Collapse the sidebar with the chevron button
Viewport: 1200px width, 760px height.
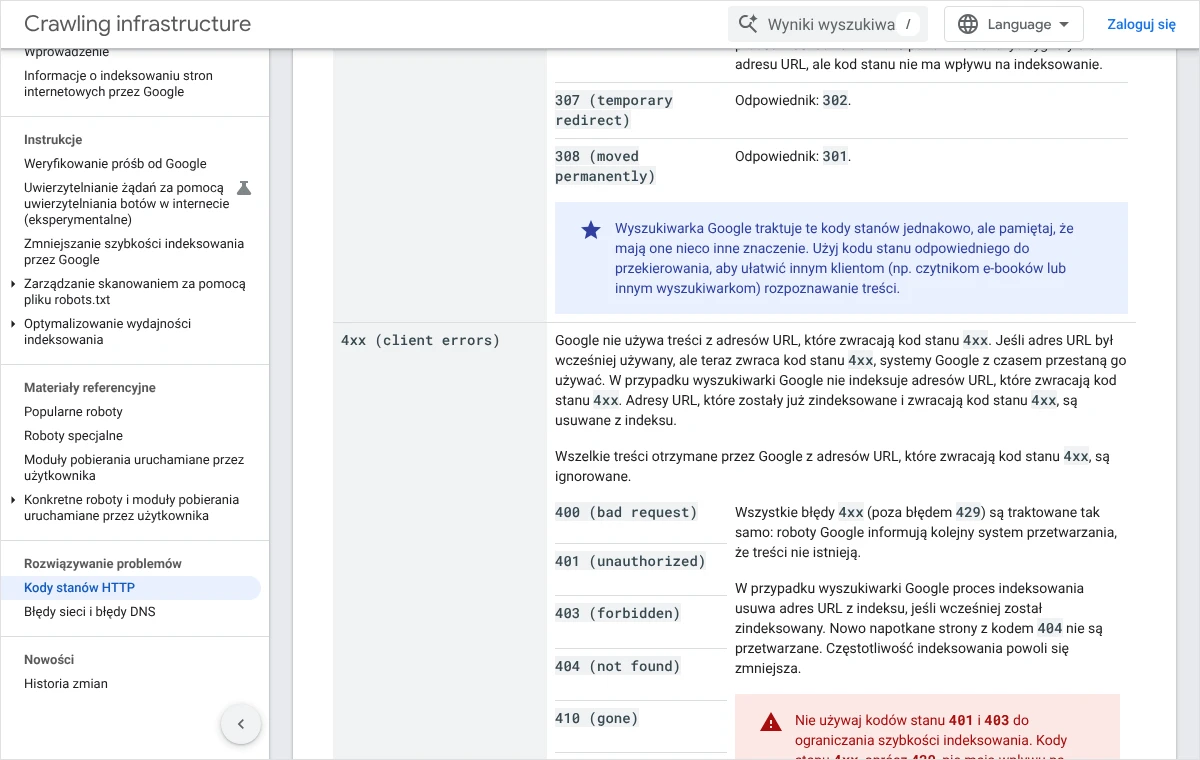[241, 724]
